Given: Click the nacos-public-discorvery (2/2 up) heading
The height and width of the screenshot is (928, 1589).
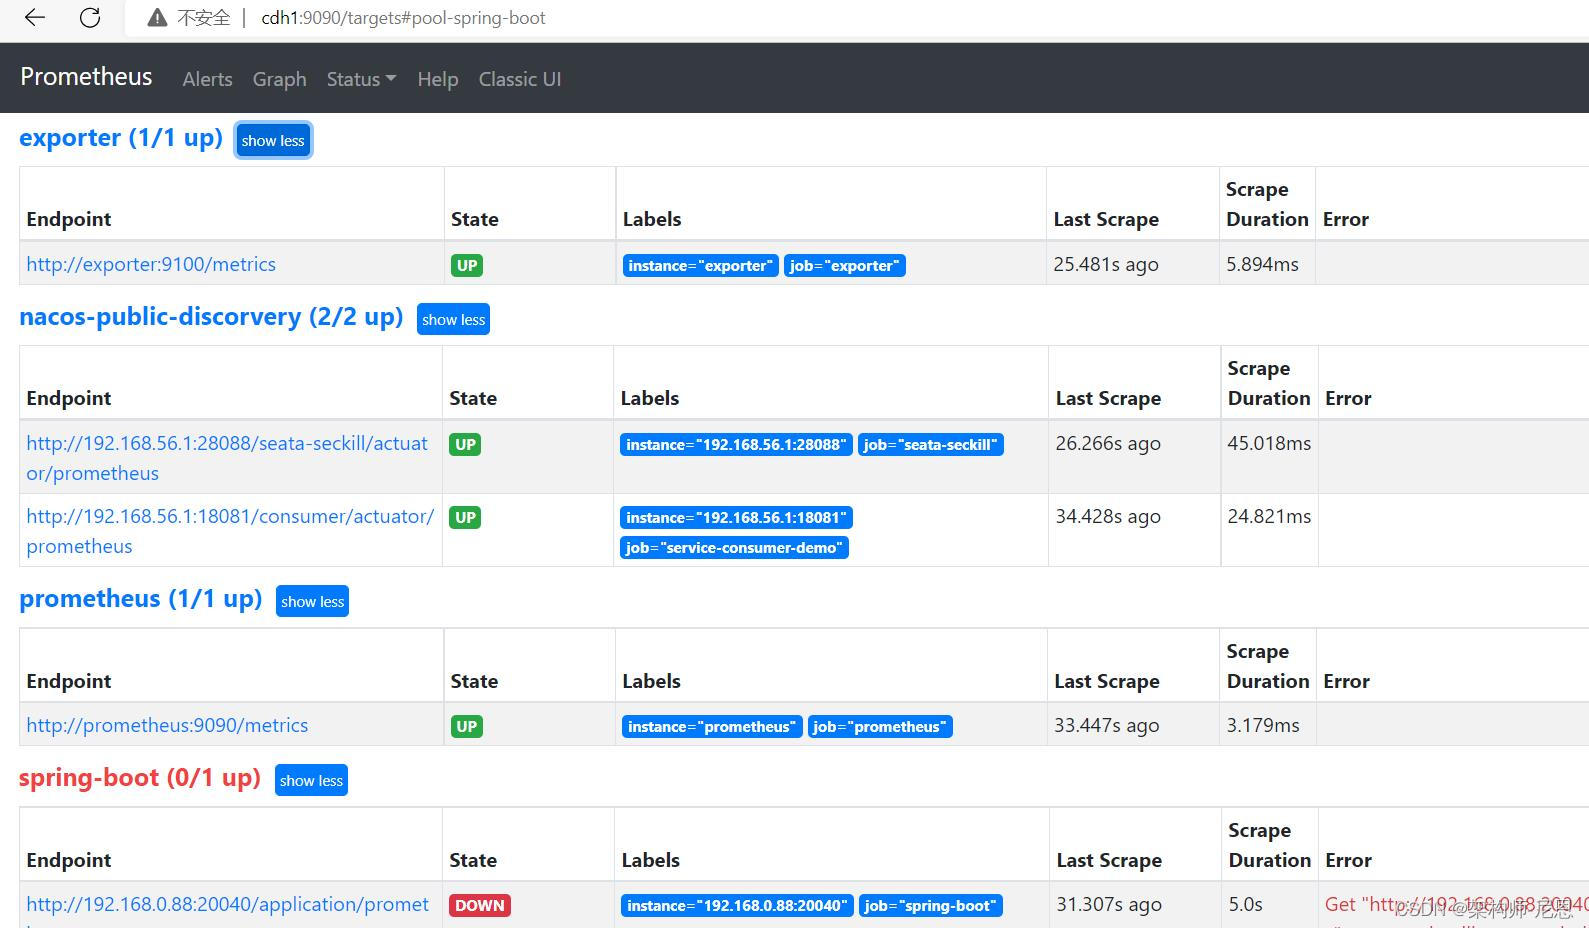Looking at the screenshot, I should [211, 317].
